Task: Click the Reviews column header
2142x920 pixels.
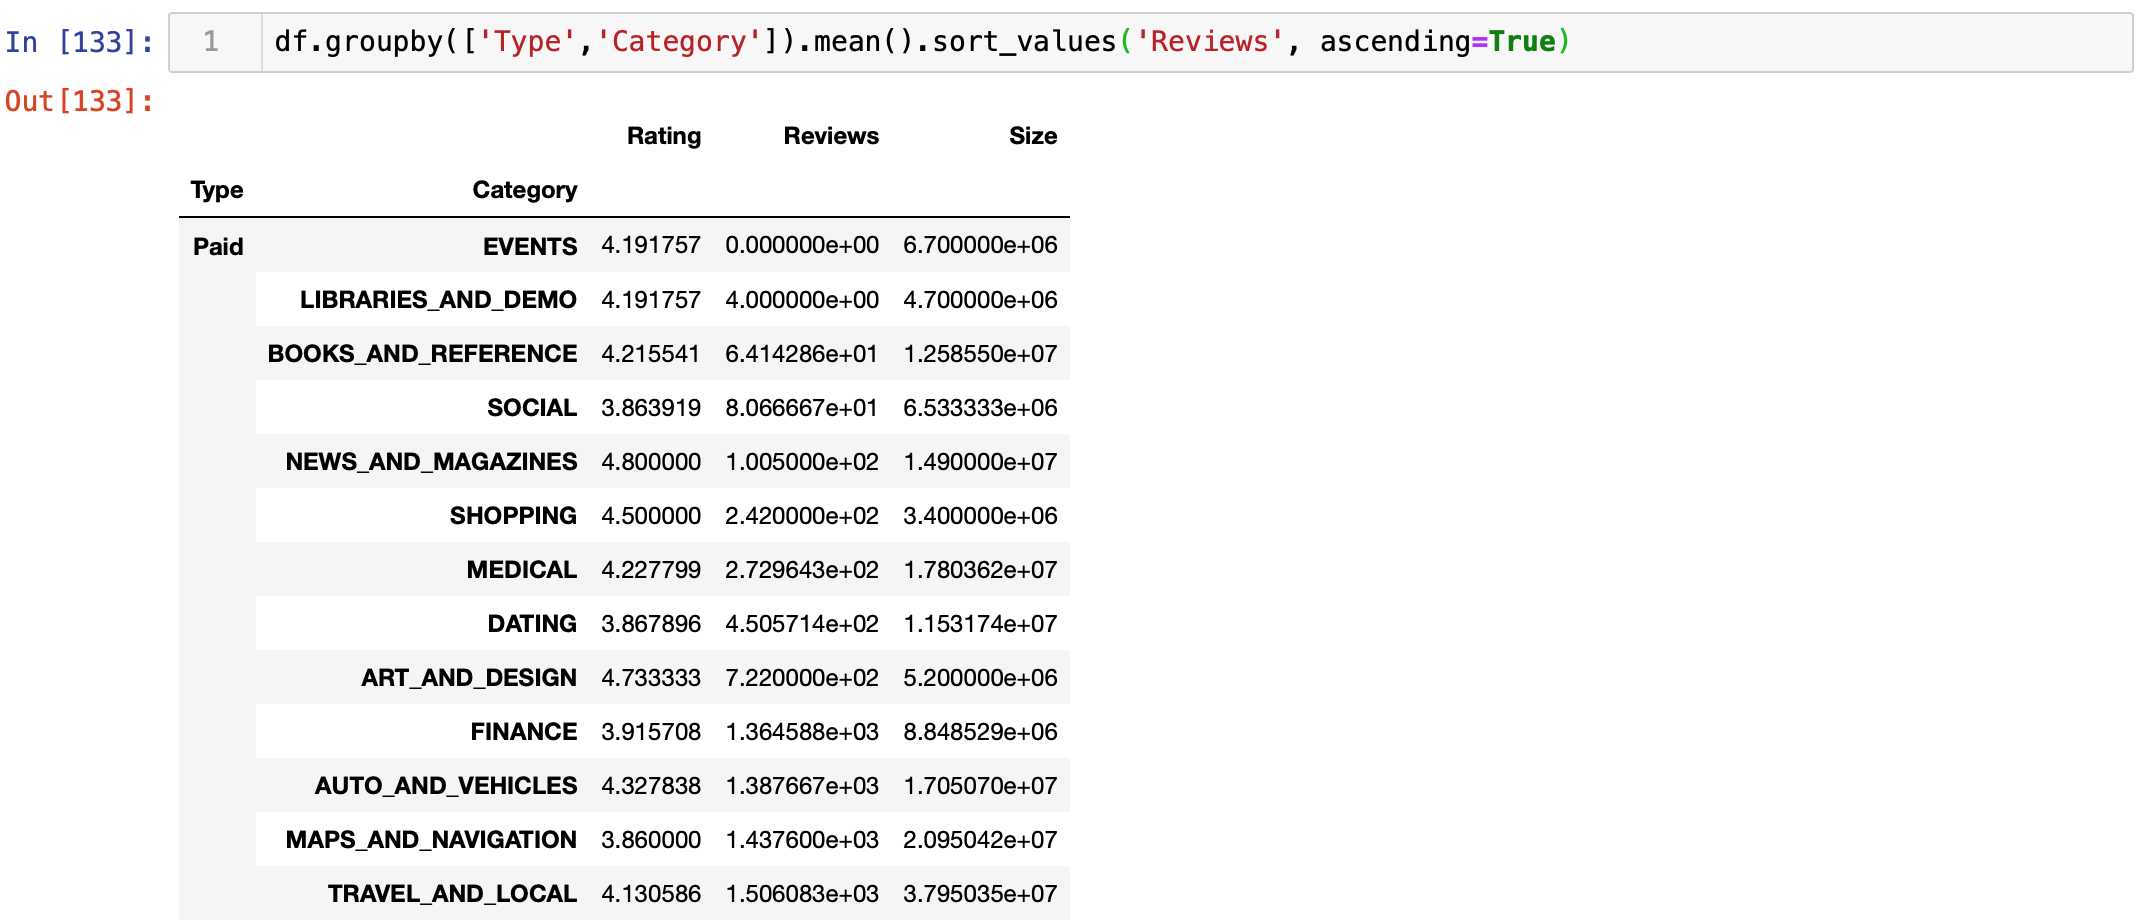Action: coord(831,136)
